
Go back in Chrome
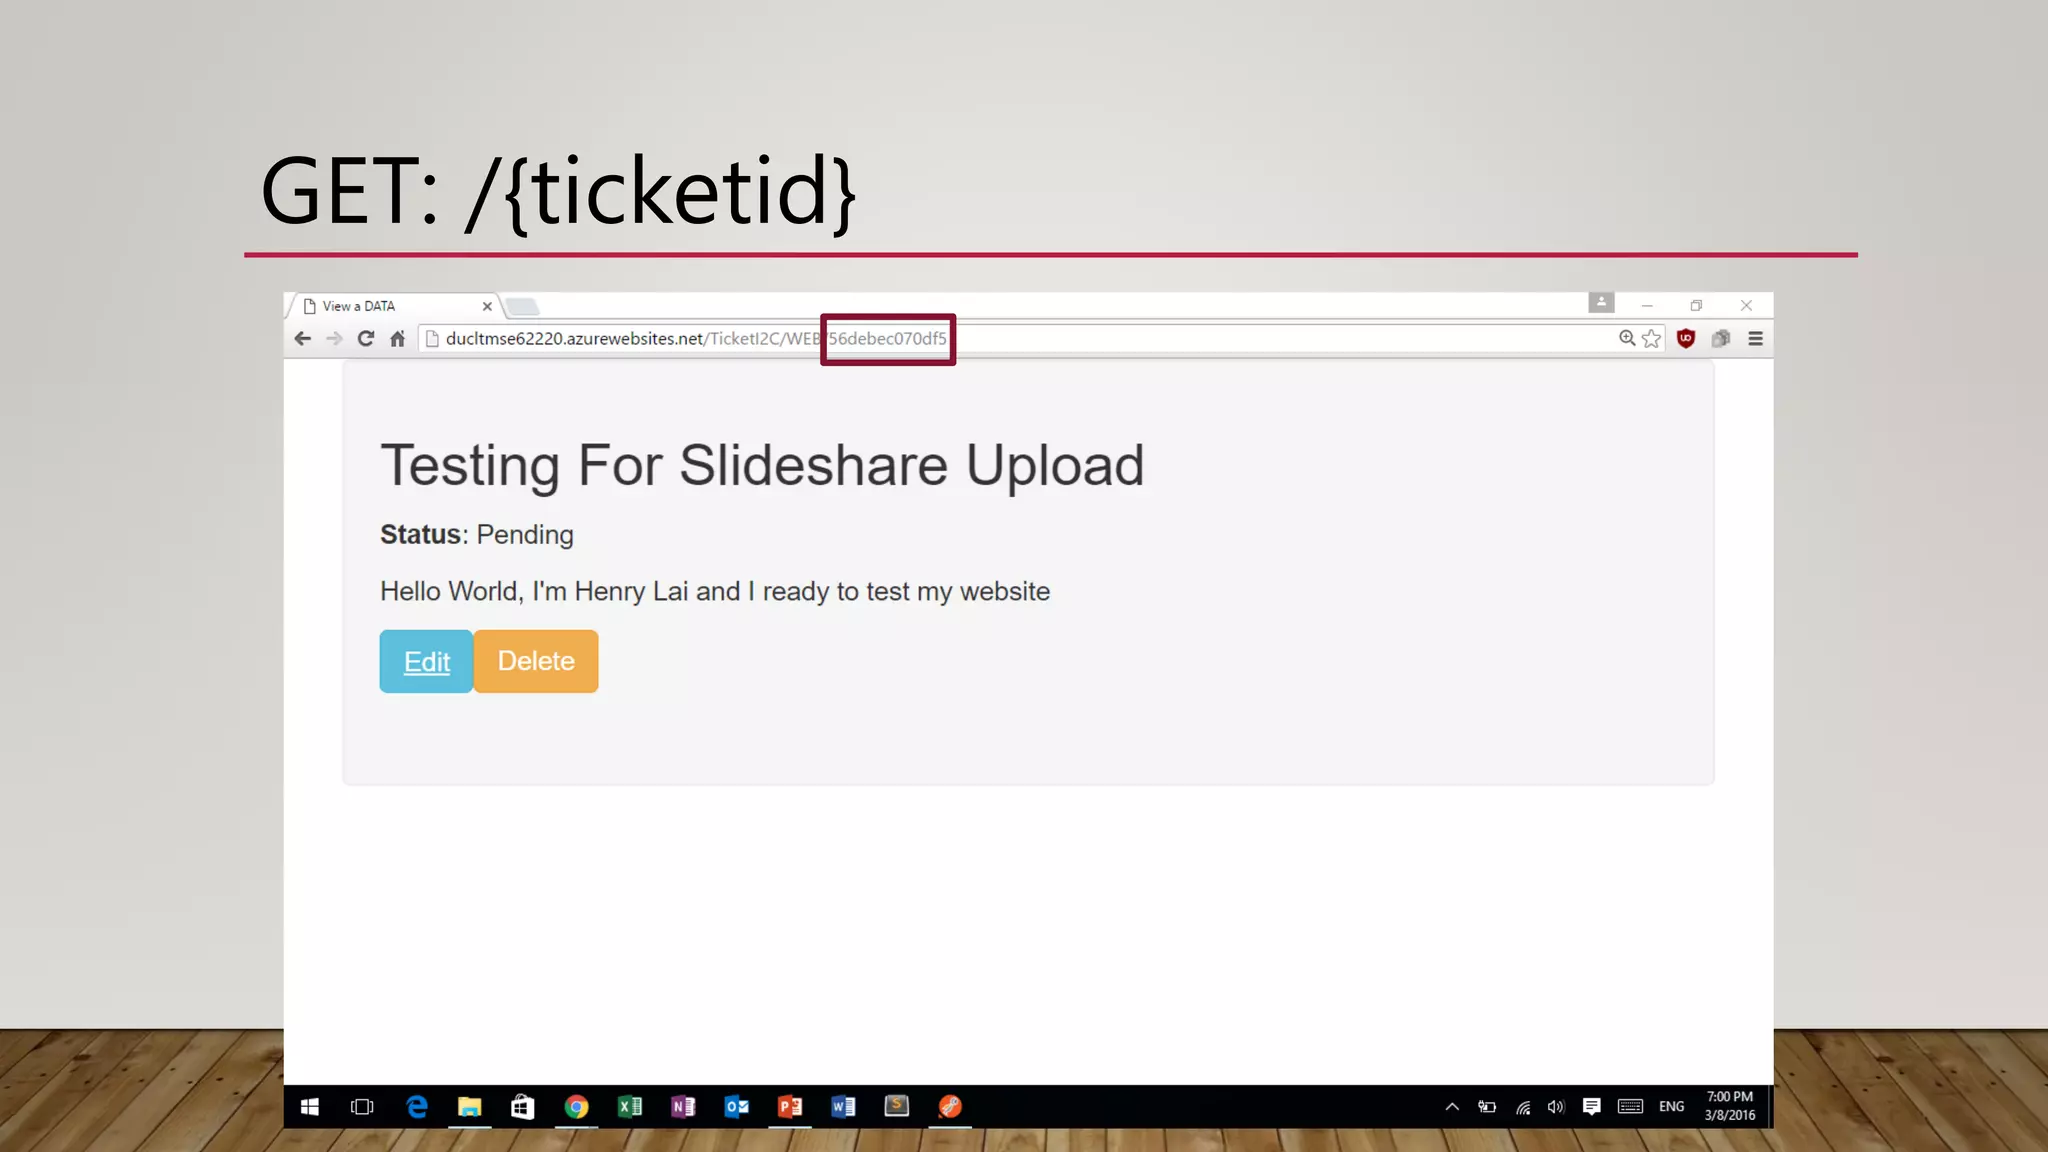[302, 339]
